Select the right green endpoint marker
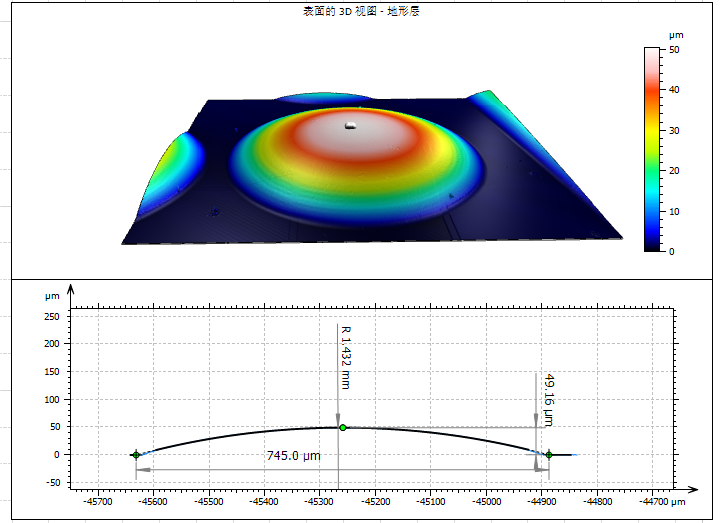 (x=549, y=455)
